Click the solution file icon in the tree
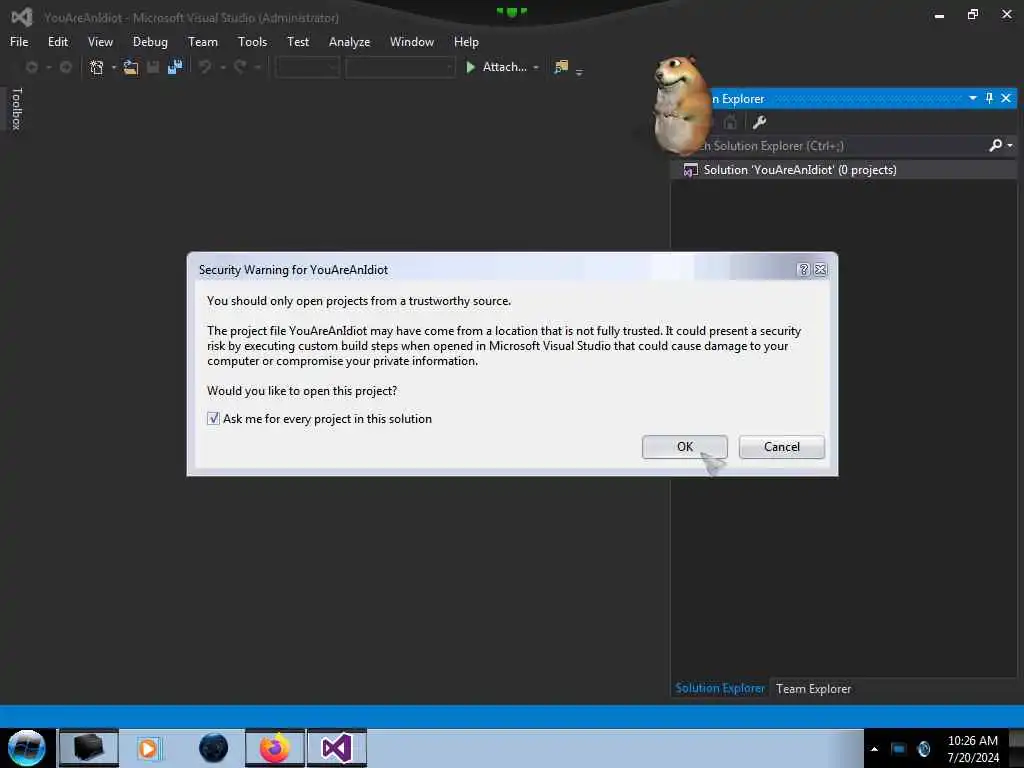 point(690,170)
